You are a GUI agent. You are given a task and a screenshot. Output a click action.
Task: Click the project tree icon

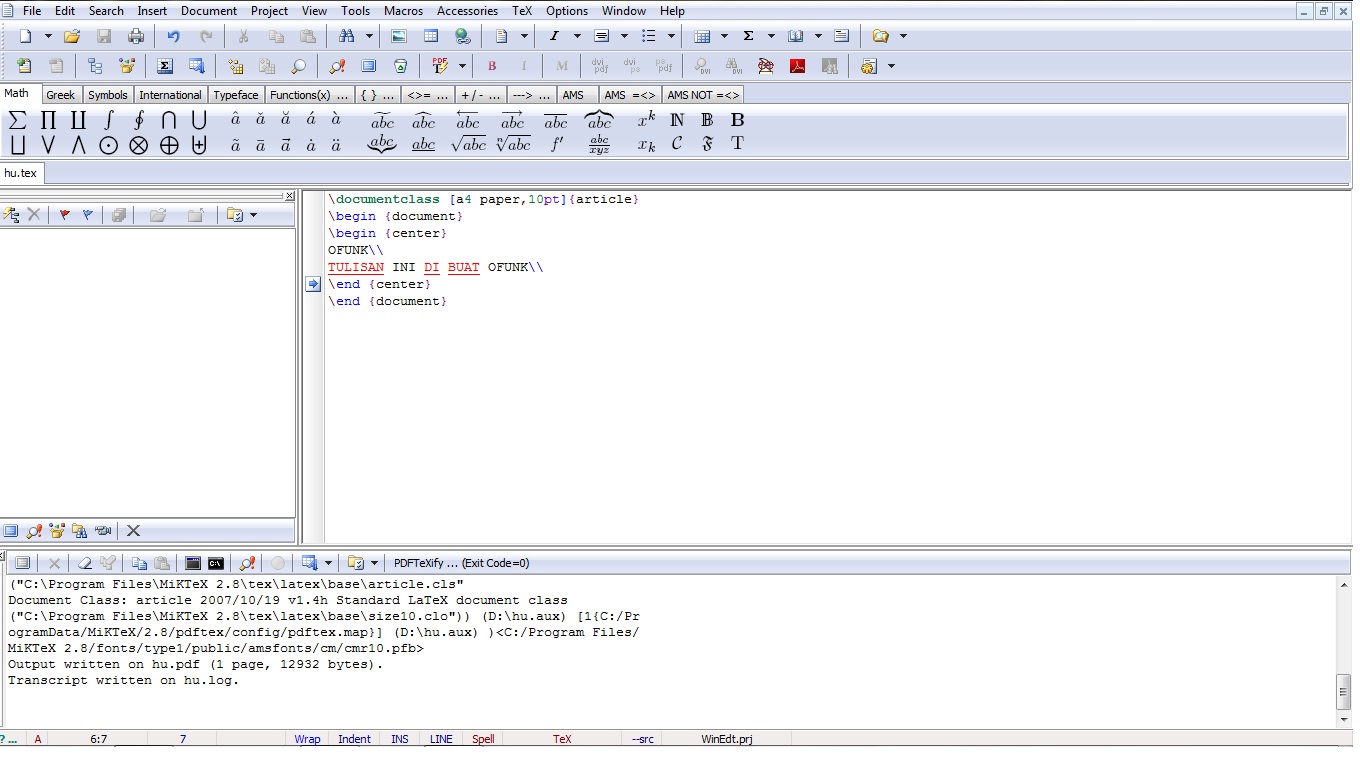coord(95,66)
